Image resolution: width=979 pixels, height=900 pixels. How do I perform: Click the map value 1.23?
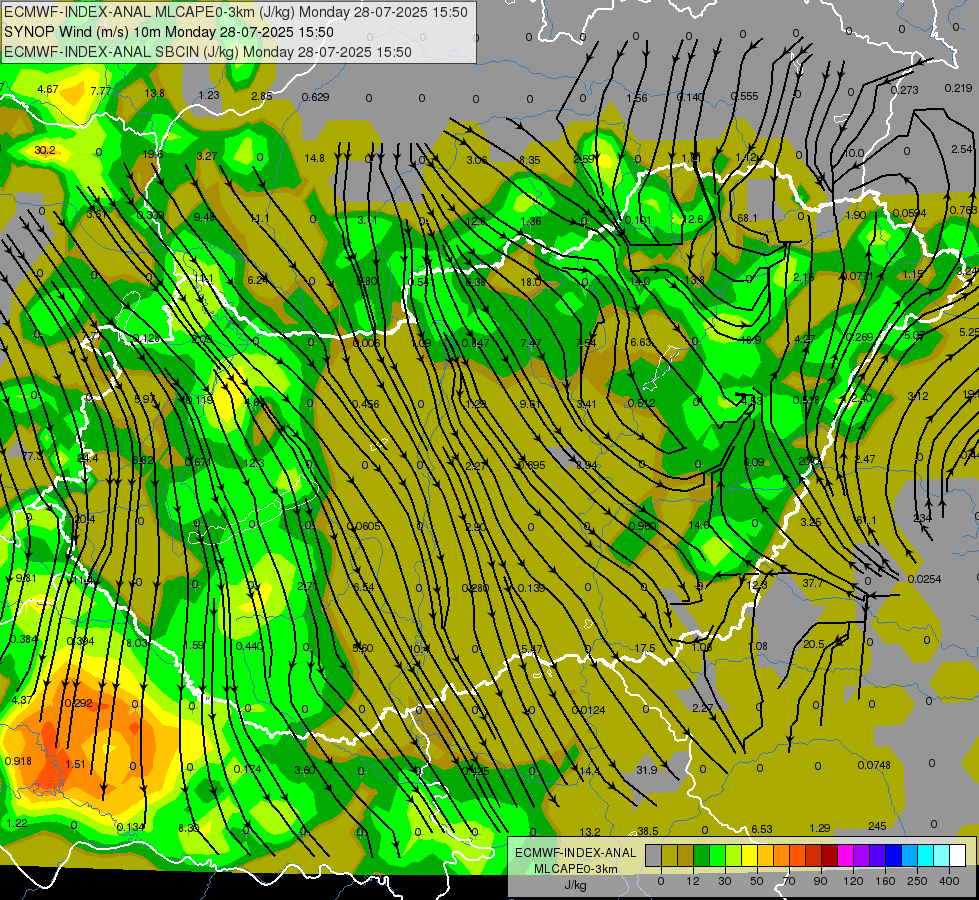coord(209,95)
